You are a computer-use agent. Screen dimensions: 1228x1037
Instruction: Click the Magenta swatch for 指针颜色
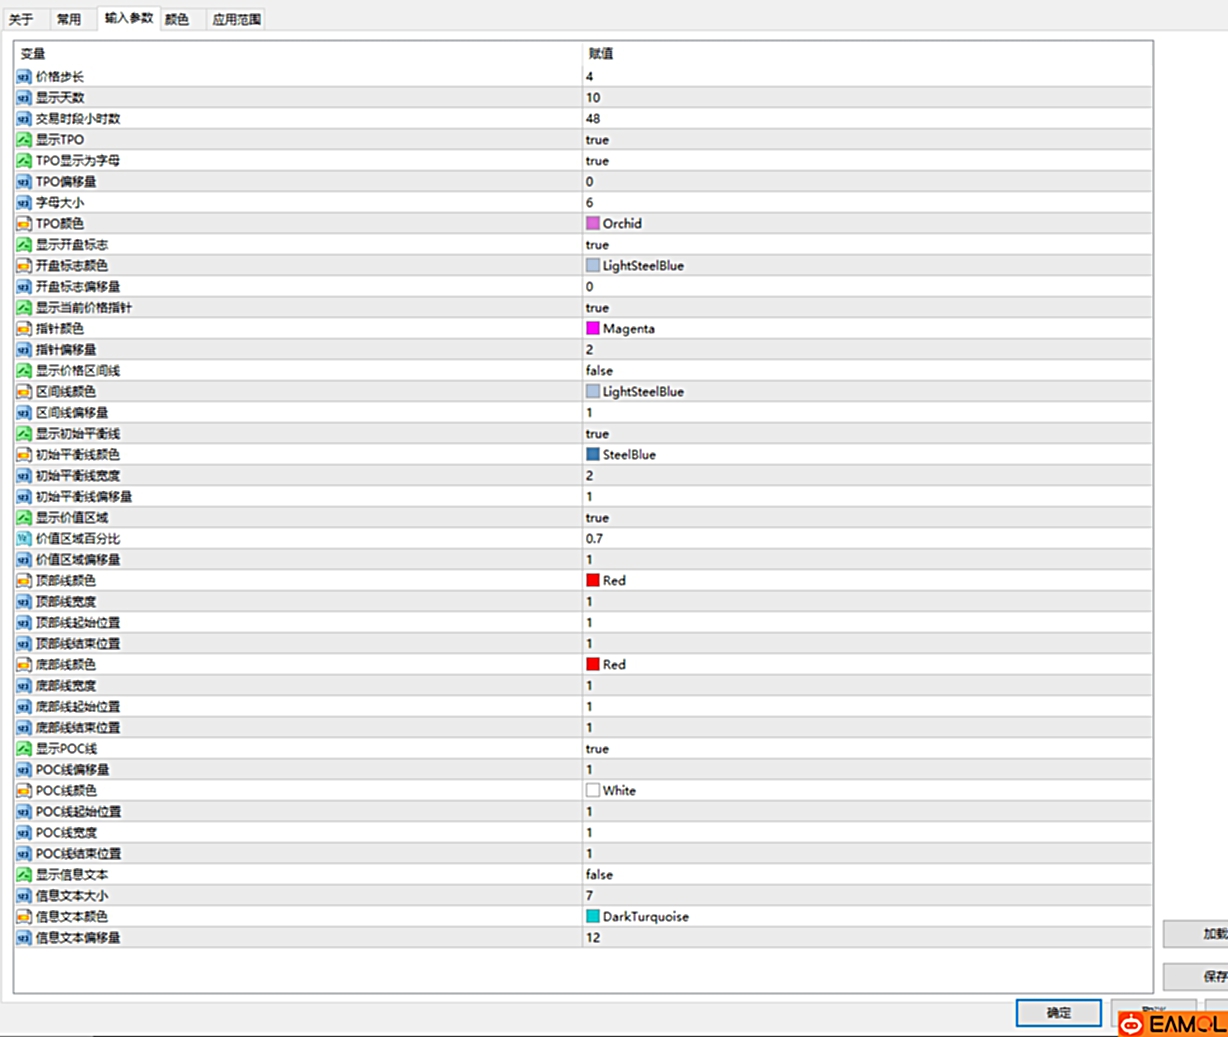pyautogui.click(x=593, y=329)
